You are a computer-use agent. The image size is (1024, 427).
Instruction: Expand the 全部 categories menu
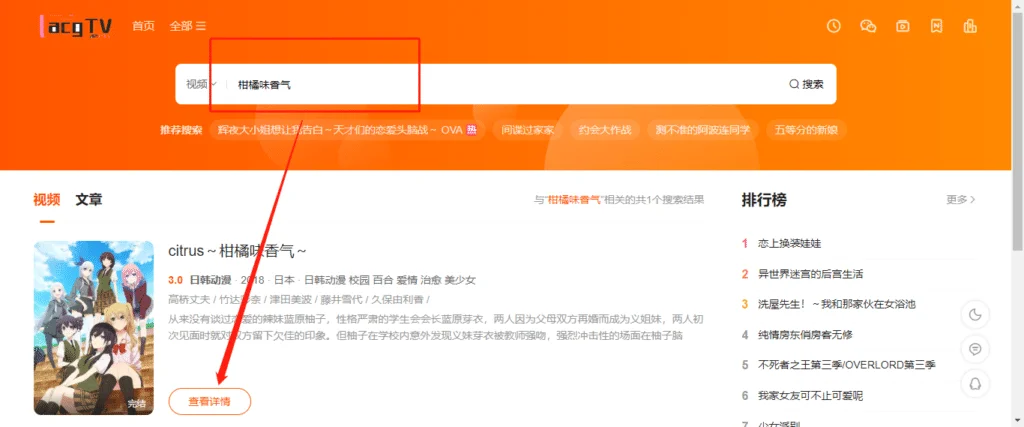(x=187, y=26)
